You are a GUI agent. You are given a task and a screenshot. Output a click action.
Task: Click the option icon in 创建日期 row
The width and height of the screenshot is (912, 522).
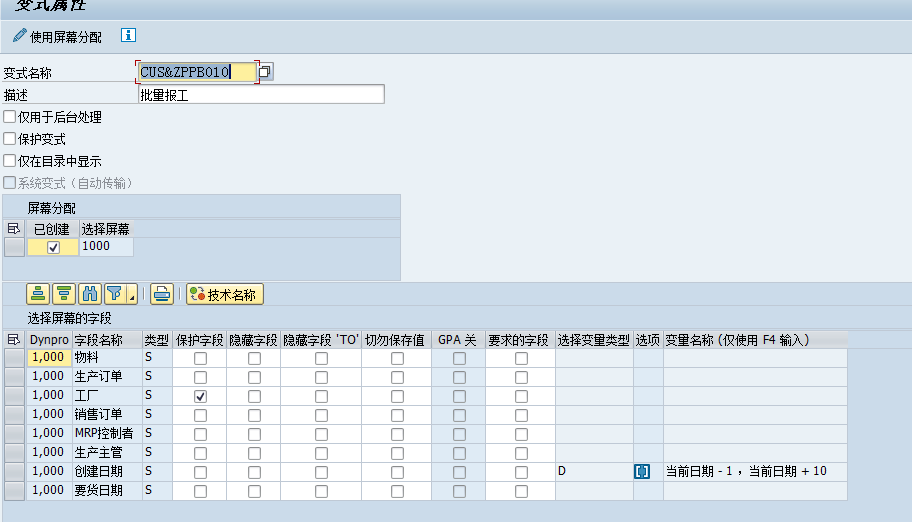[x=642, y=471]
